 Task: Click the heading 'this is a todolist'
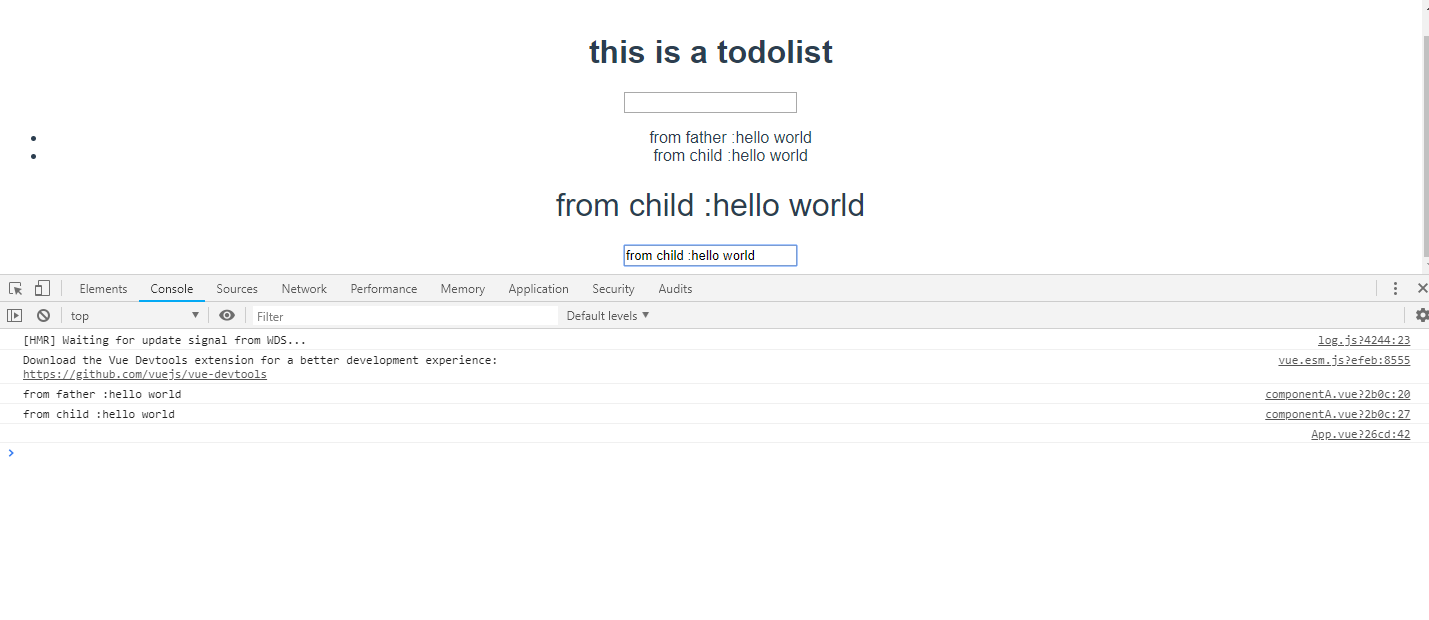point(711,52)
